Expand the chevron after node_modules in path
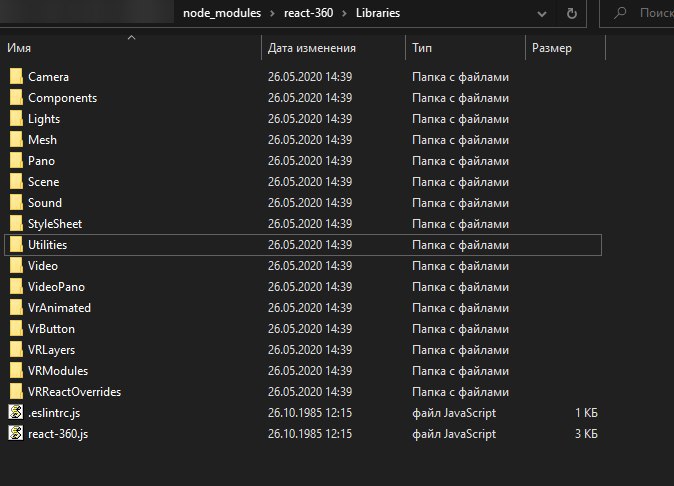674x486 pixels. pos(273,13)
